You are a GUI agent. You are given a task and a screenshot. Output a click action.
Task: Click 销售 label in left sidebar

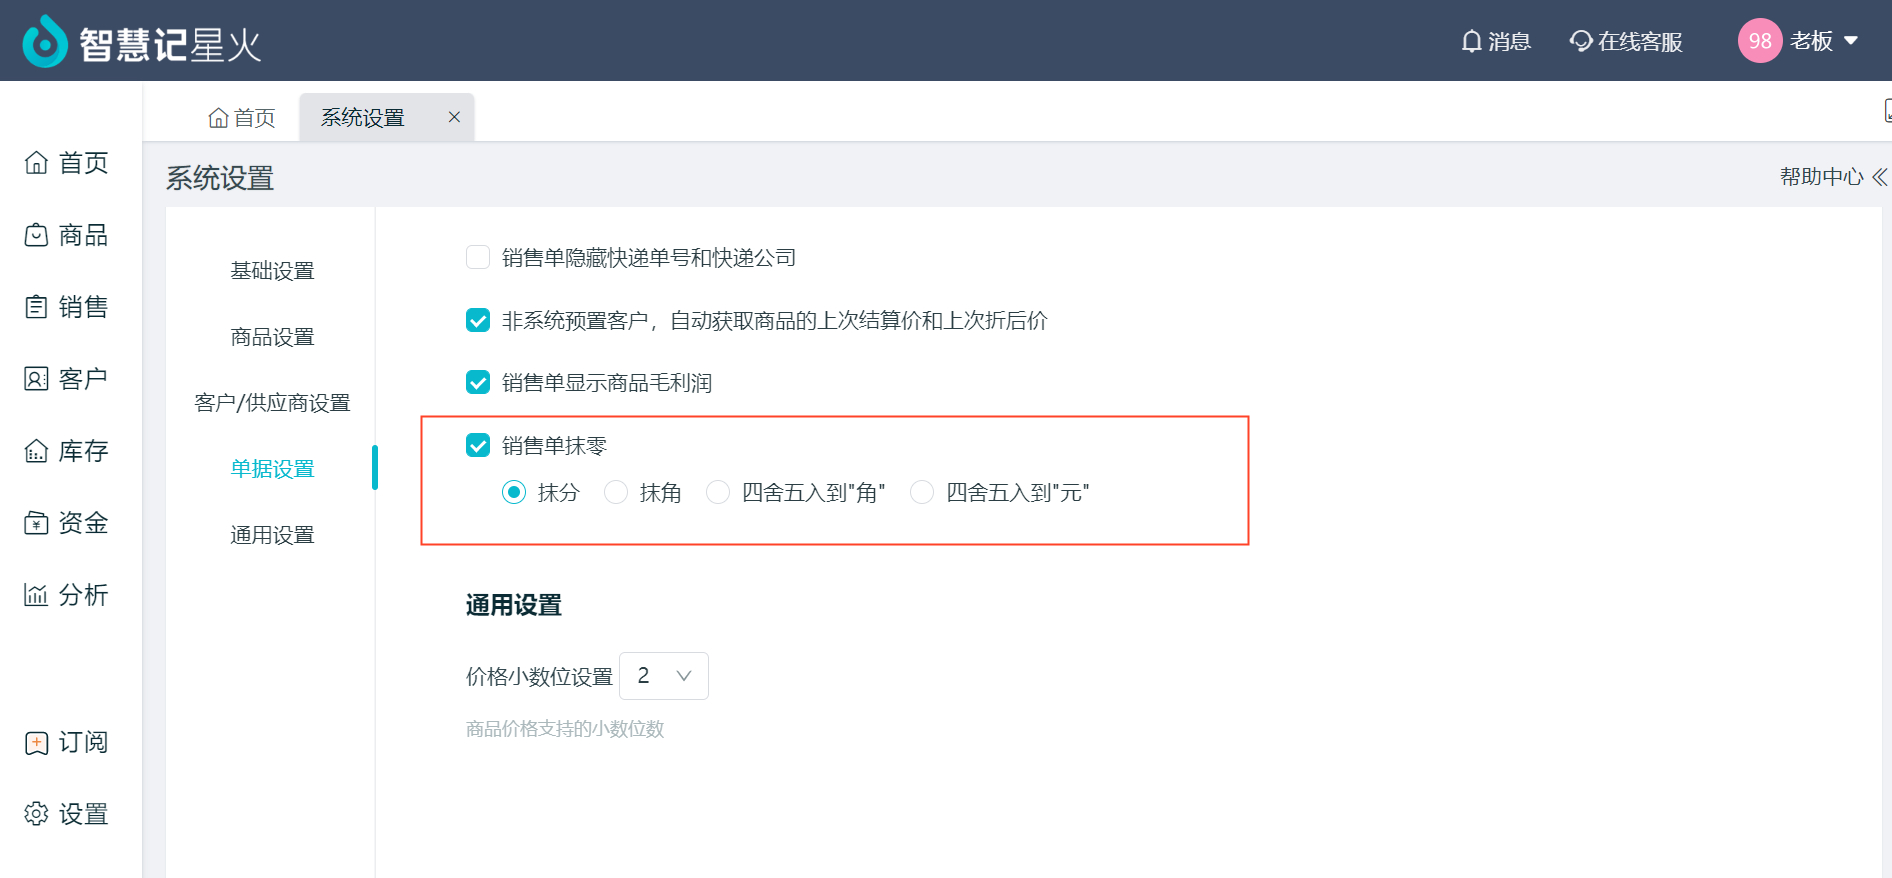tap(83, 306)
